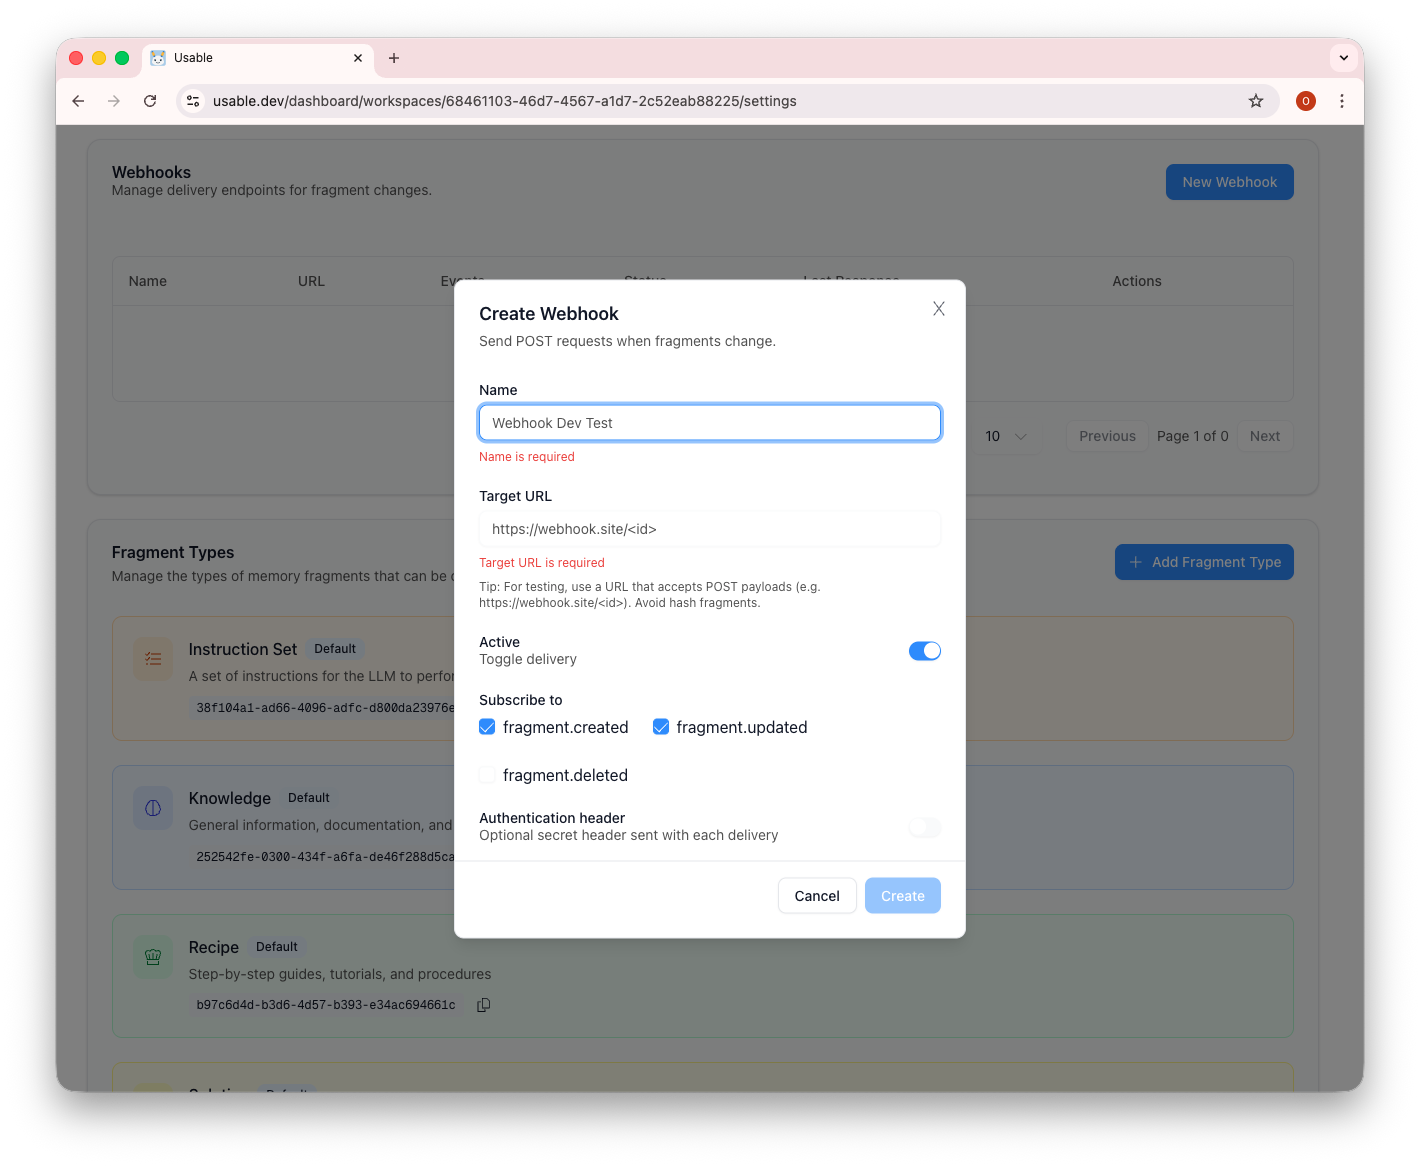Check the fragment.deleted event
The image size is (1420, 1166).
tap(487, 775)
